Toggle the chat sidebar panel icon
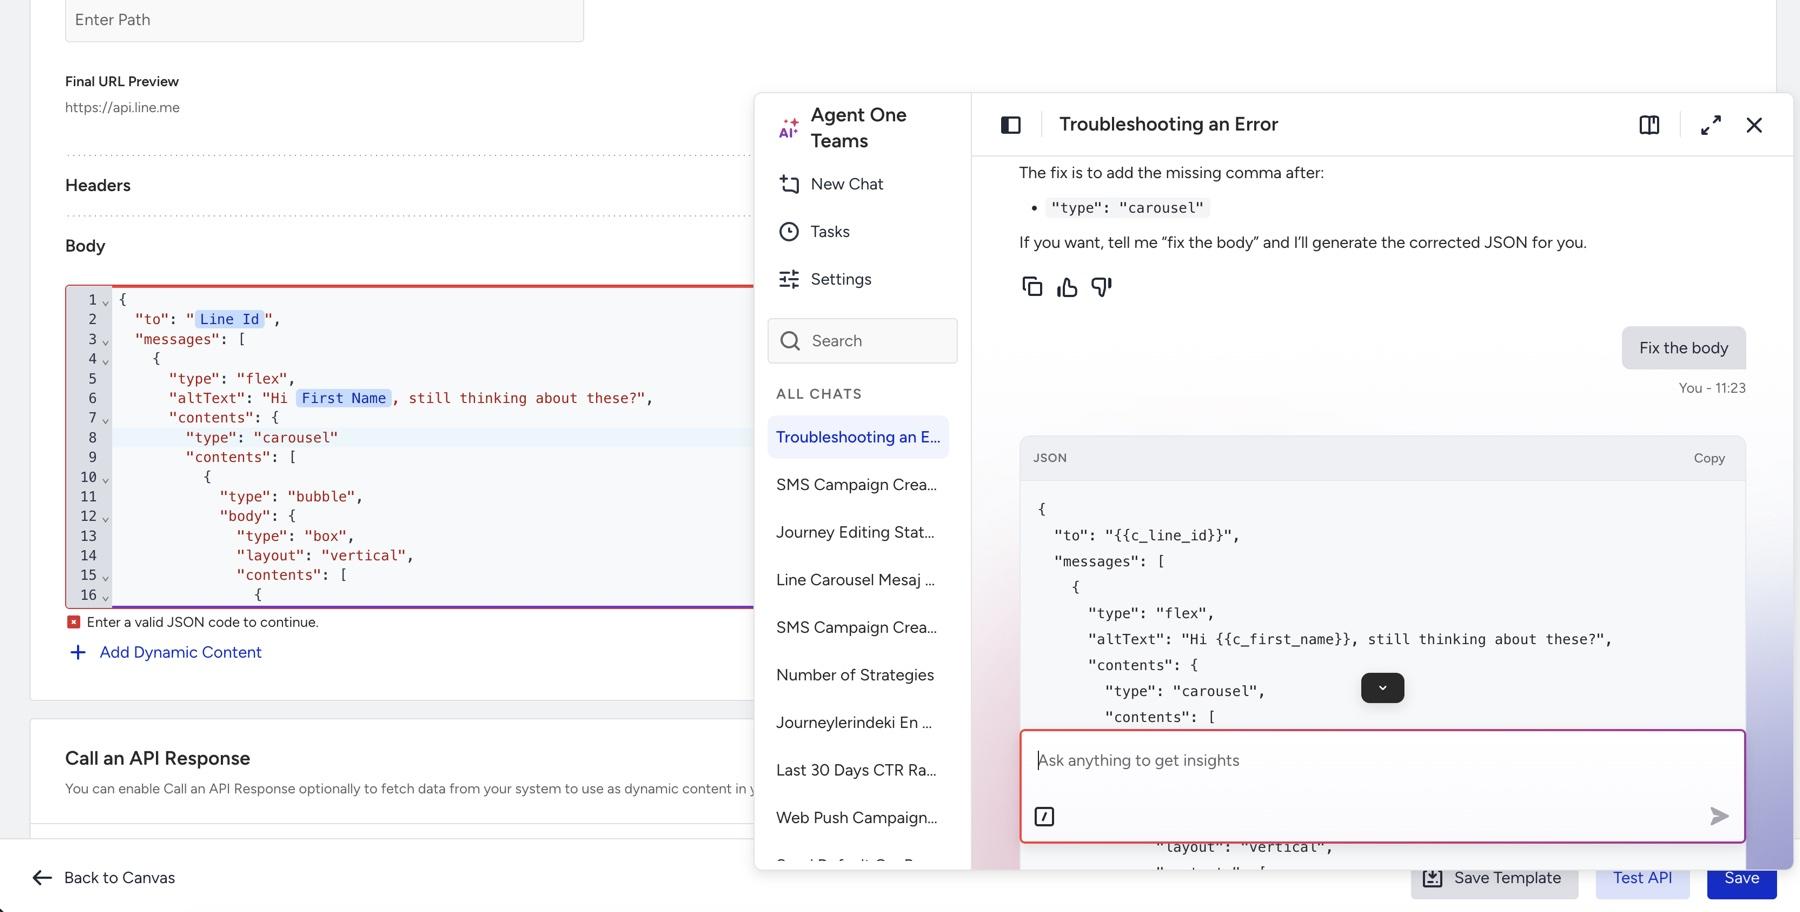Screen dimensions: 1800x912 1010,125
